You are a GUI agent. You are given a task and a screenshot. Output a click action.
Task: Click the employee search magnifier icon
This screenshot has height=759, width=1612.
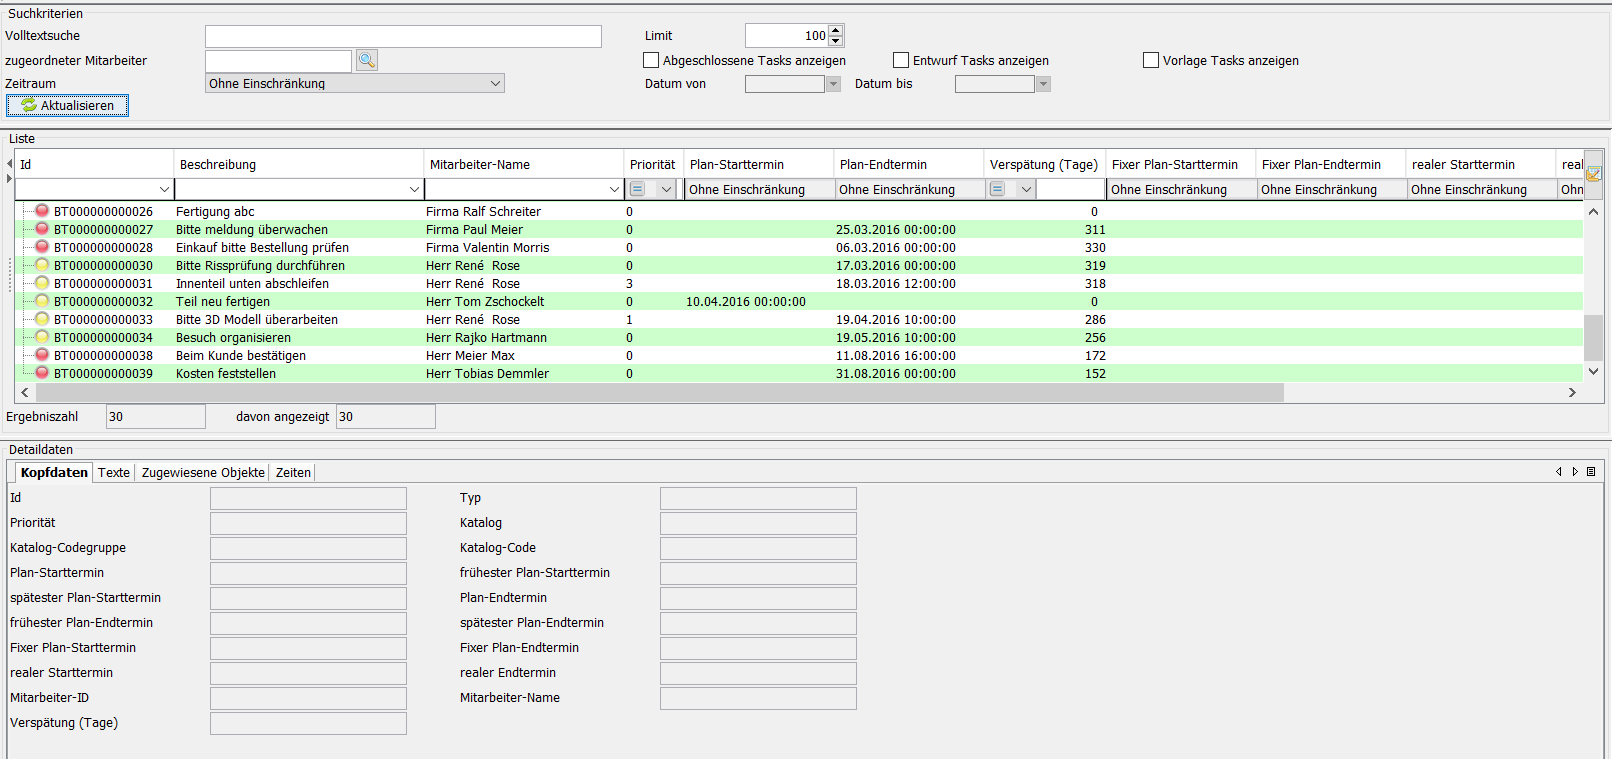(367, 60)
